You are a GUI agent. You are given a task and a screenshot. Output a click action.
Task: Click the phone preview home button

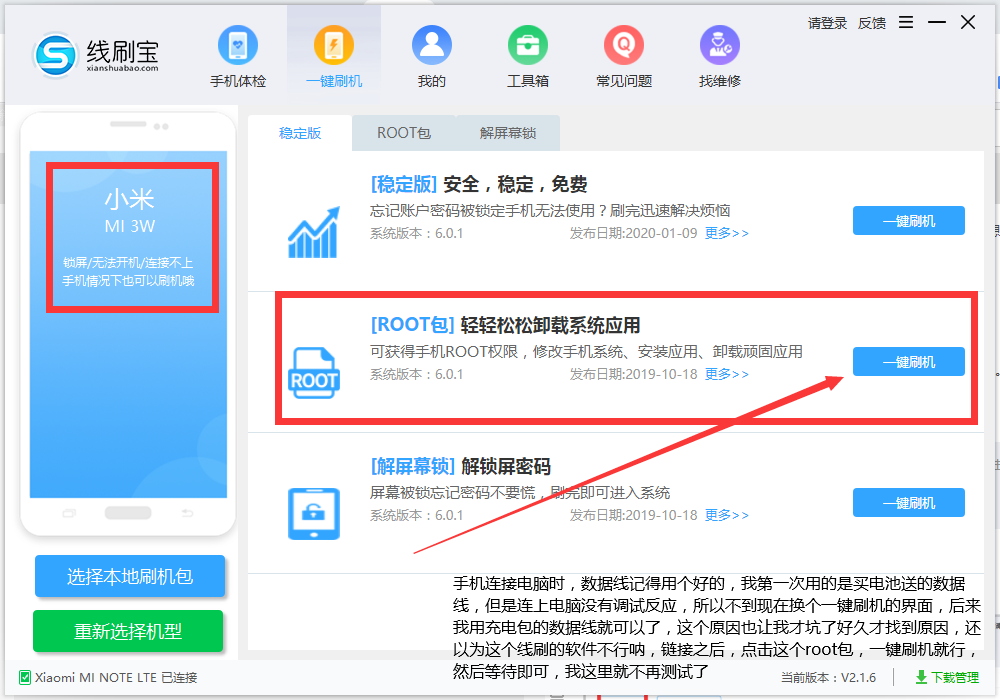128,513
